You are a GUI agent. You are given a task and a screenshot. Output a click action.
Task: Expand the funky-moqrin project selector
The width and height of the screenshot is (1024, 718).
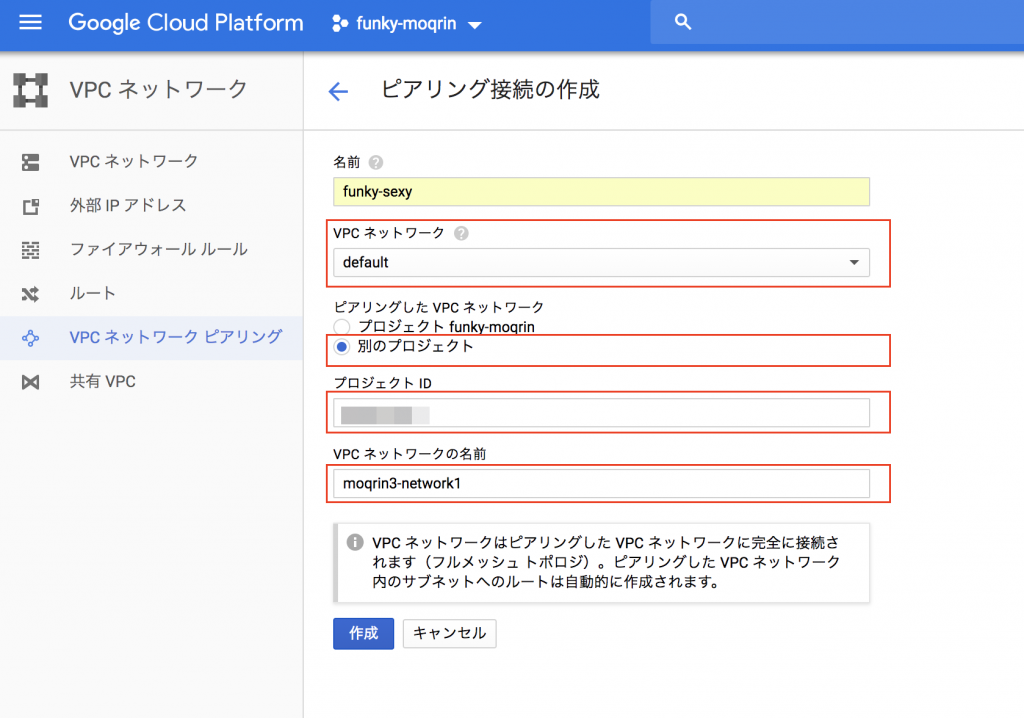(x=405, y=24)
